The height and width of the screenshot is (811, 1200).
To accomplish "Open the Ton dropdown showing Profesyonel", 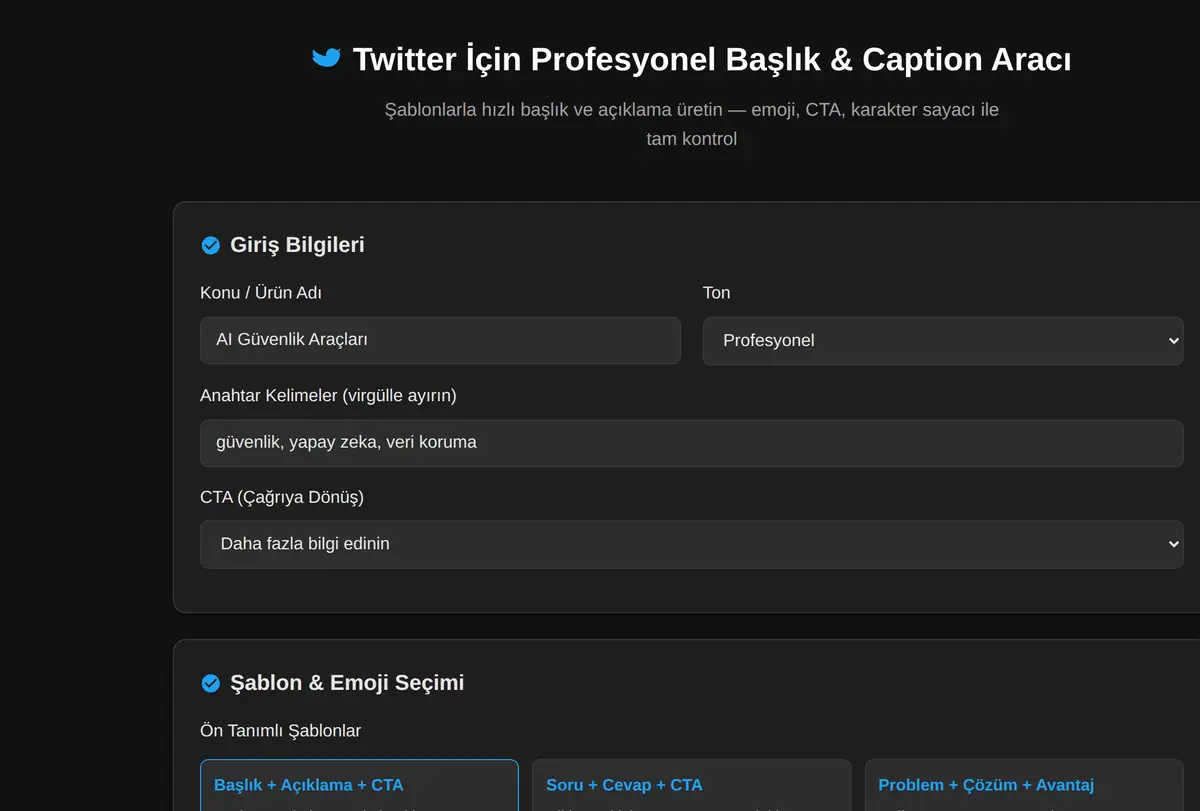I will [943, 341].
